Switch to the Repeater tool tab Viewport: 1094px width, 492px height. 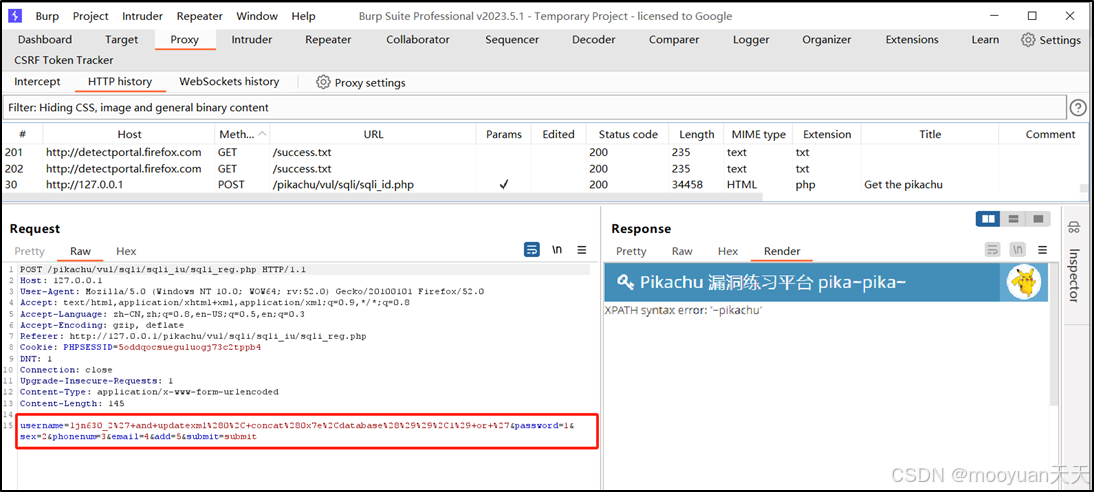click(x=328, y=40)
